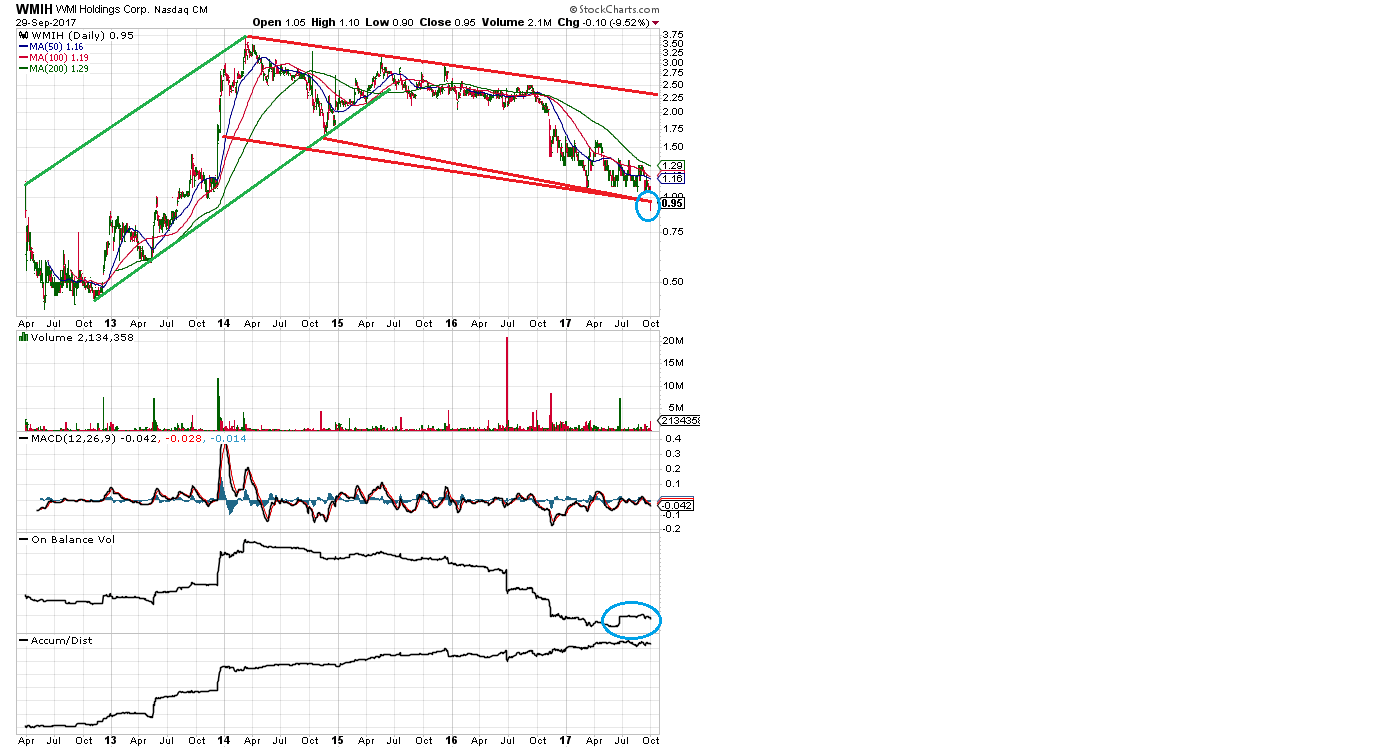Screen dimensions: 1378x748
Task: Click the 17 year label under the price chart
Action: point(565,324)
